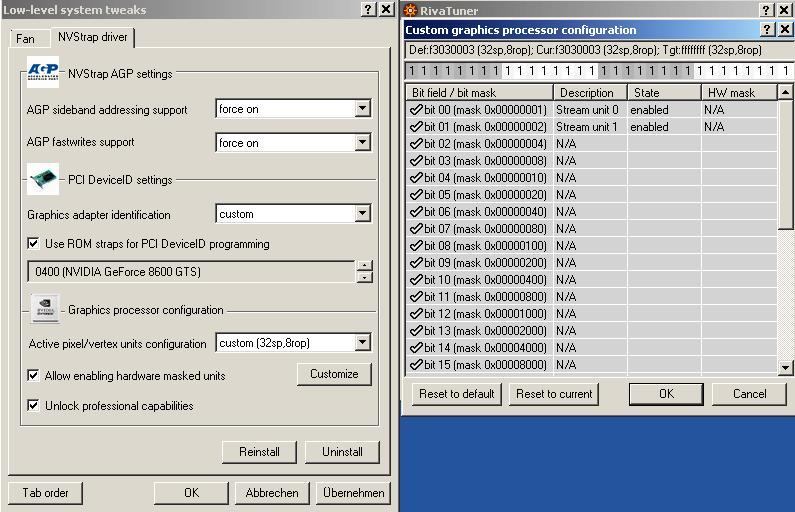This screenshot has height=512, width=795.
Task: Click the 0400 (NVIDIA GeForce 8600 GTS) field
Action: 191,272
